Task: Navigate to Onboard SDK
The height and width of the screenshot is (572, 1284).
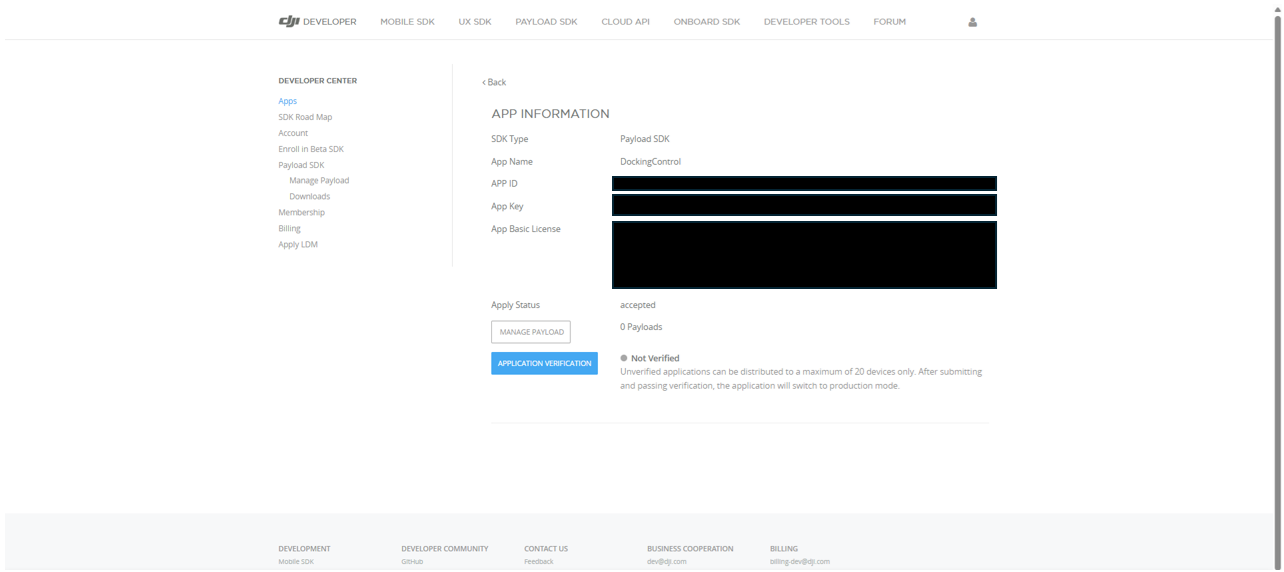Action: [706, 22]
